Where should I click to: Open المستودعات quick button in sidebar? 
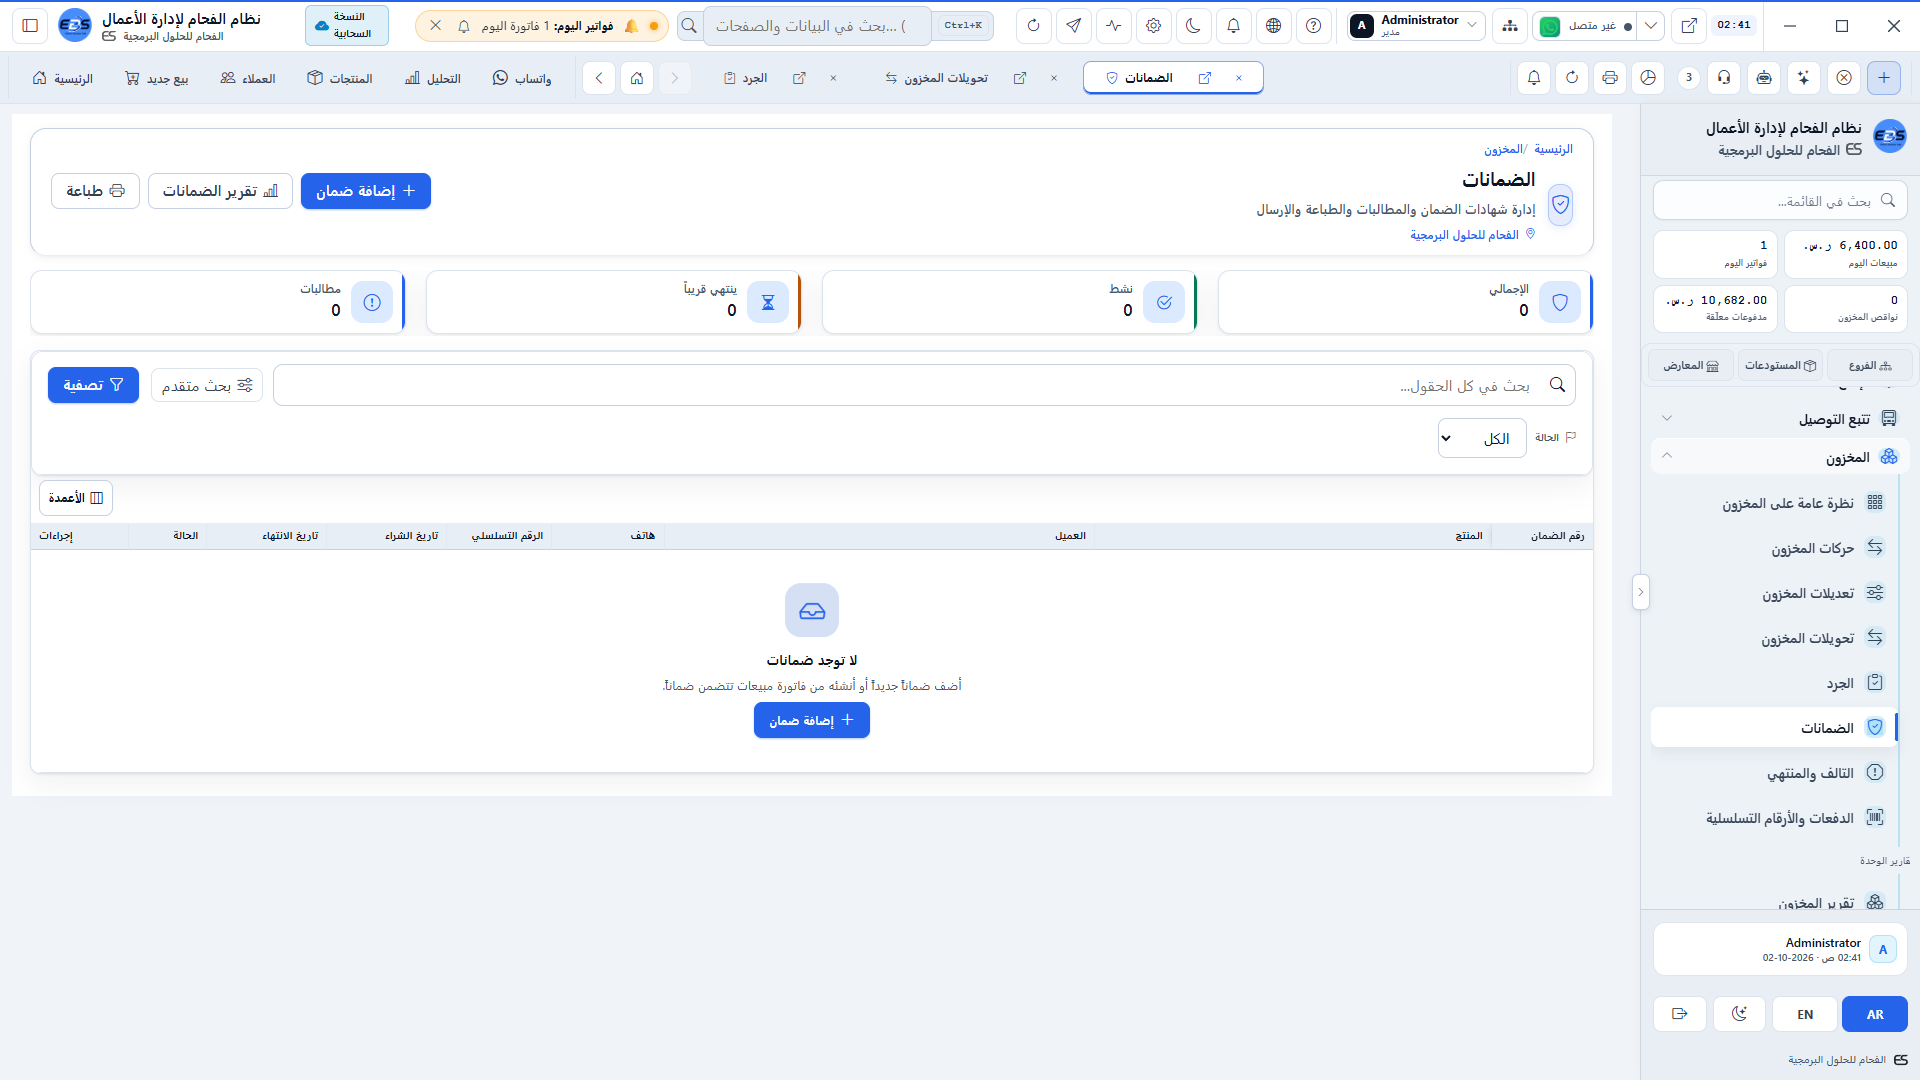coord(1780,366)
